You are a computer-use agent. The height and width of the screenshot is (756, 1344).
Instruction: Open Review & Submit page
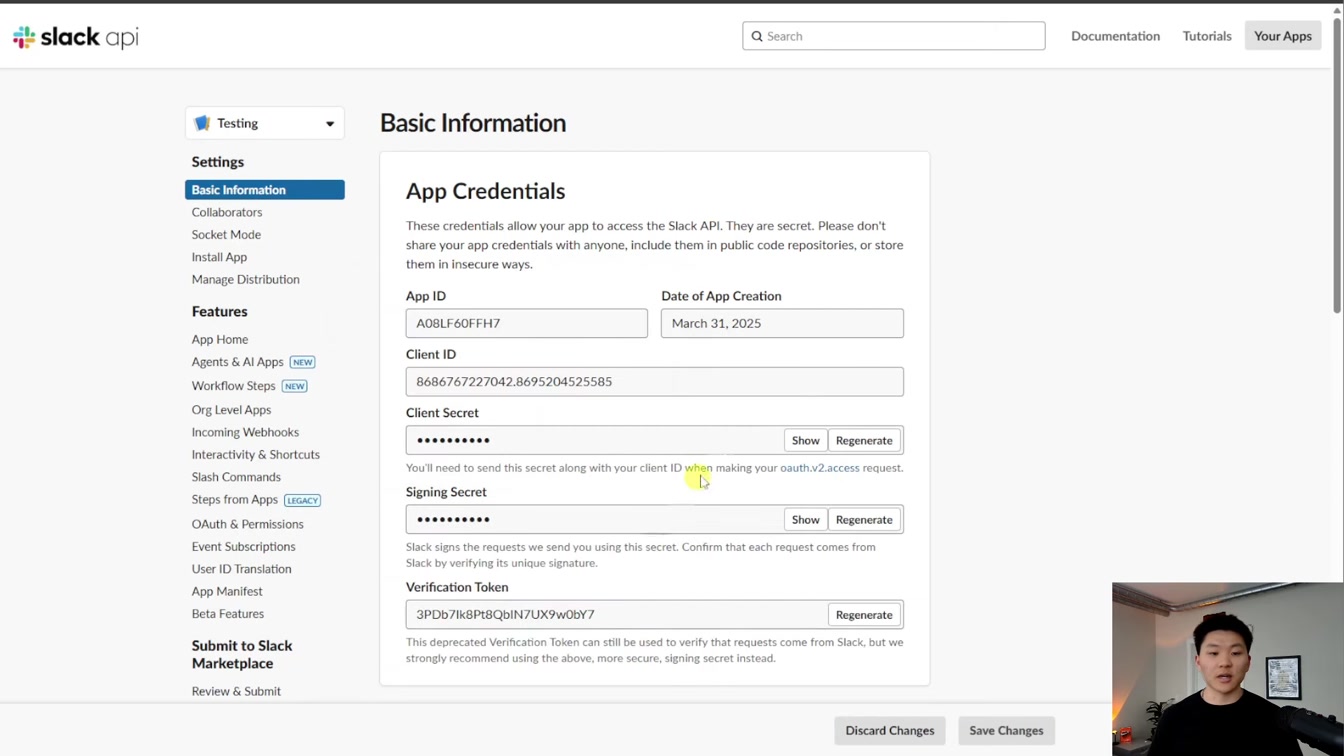click(236, 691)
